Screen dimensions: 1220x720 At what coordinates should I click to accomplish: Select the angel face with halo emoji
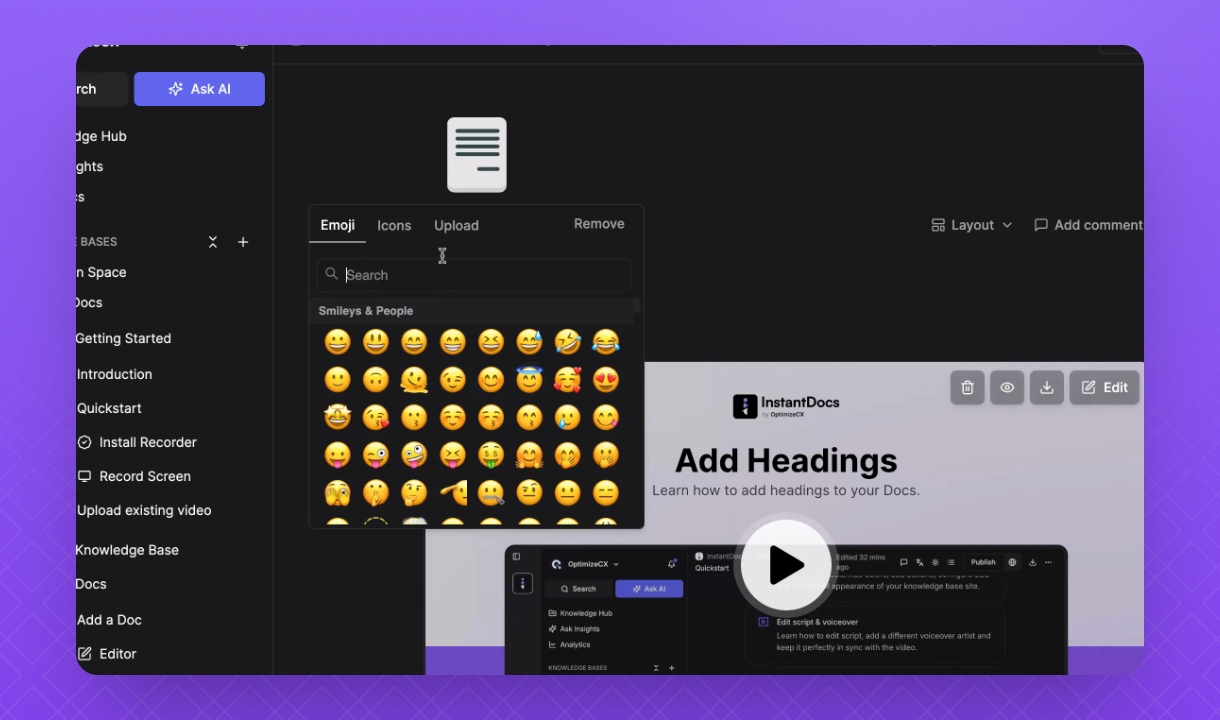pyautogui.click(x=529, y=380)
